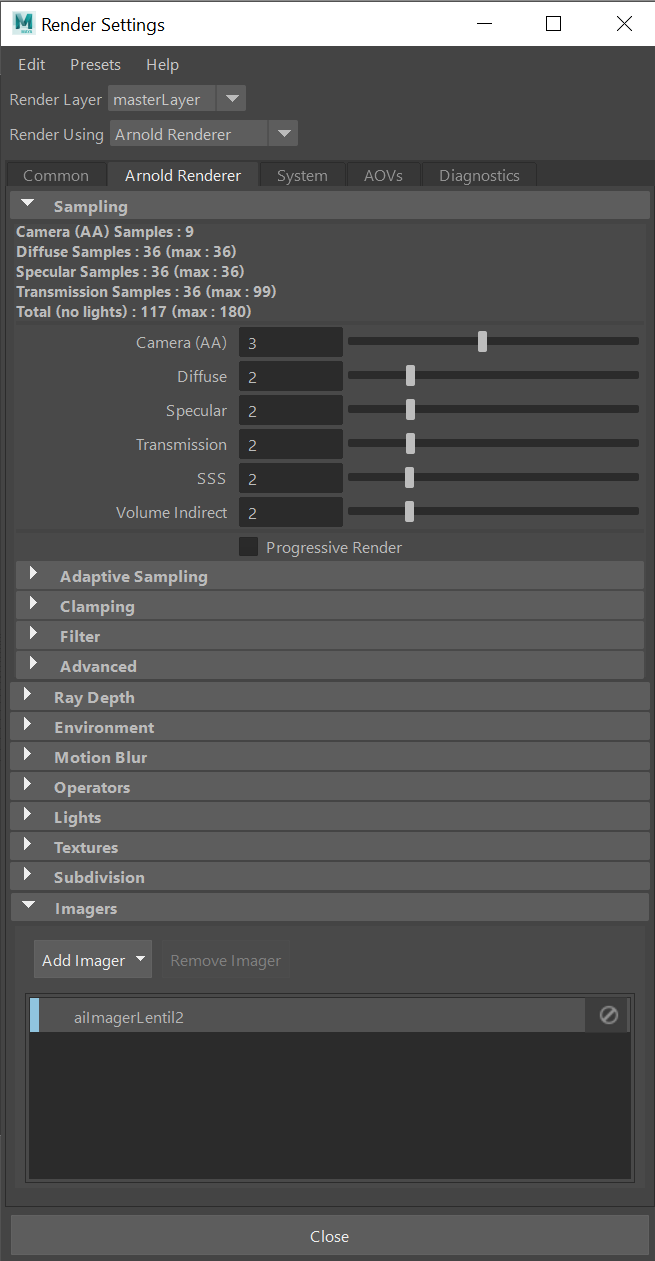Click the Diffuse value field
655x1261 pixels.
click(290, 377)
